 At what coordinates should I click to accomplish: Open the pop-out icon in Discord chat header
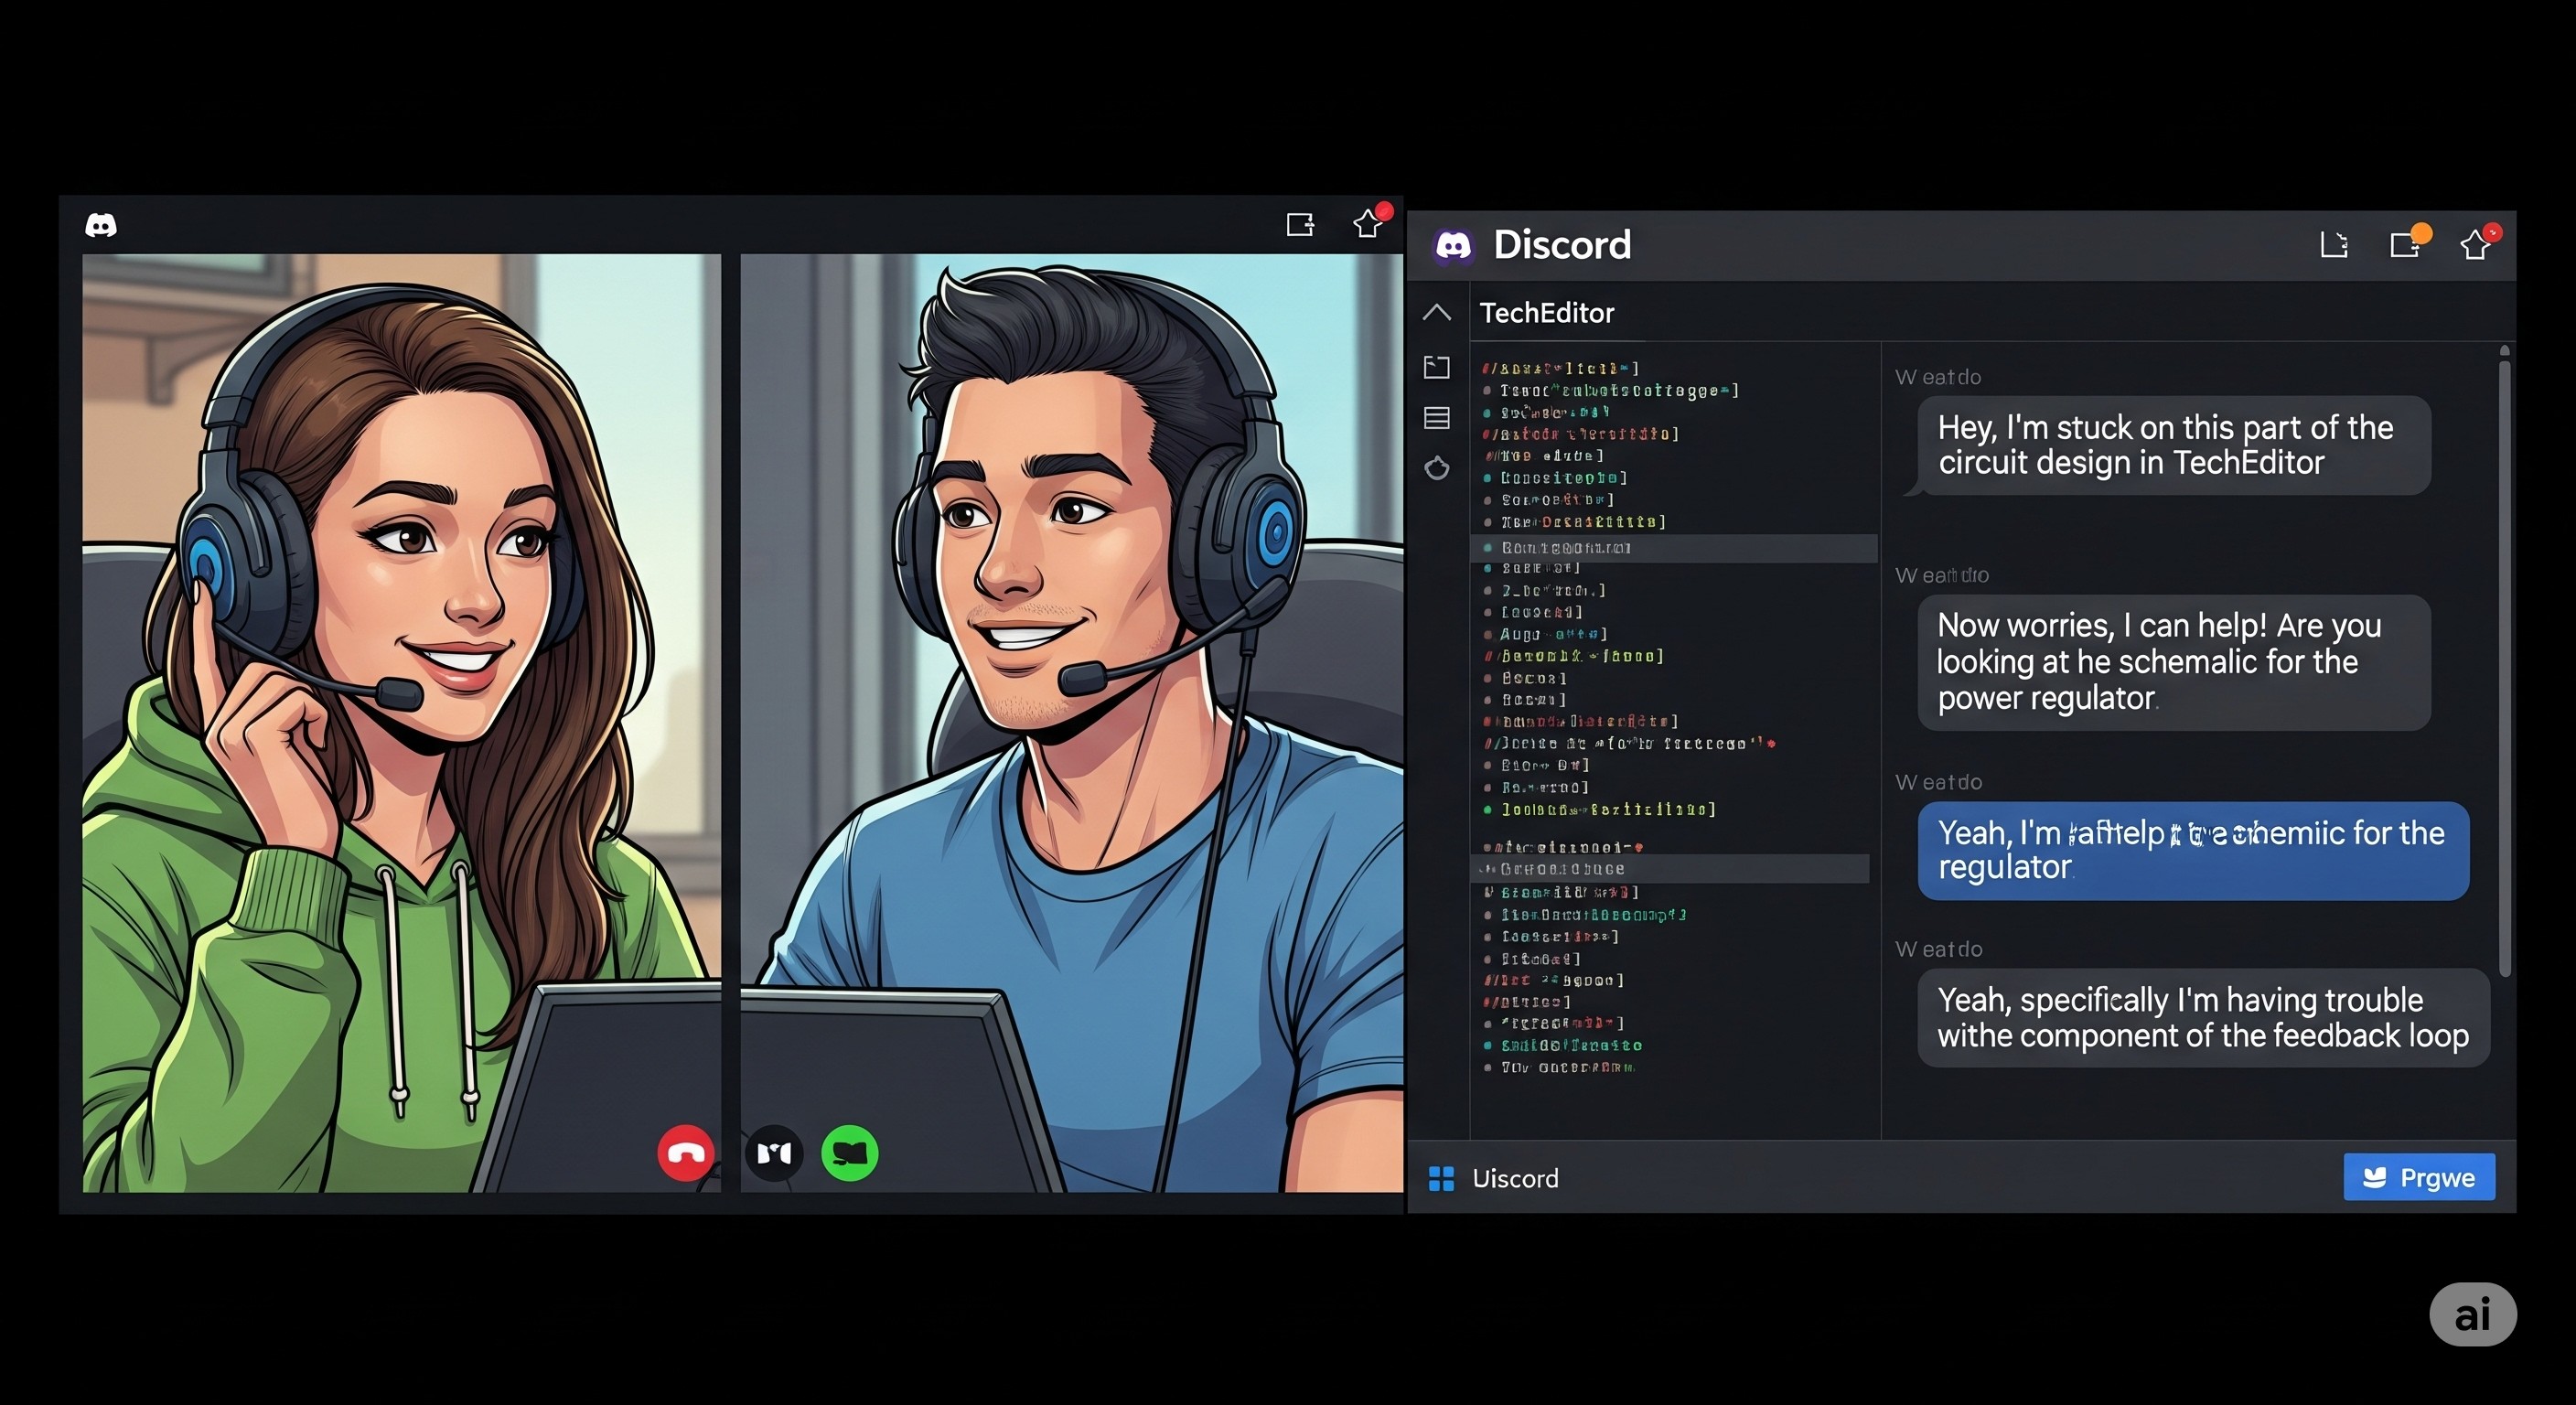click(2334, 244)
